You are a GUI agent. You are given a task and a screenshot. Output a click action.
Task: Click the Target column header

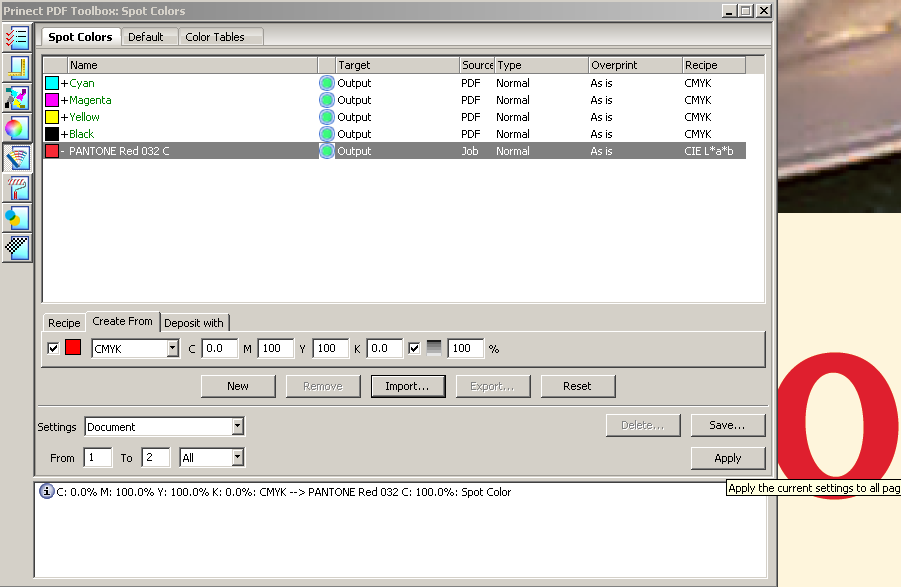point(398,65)
